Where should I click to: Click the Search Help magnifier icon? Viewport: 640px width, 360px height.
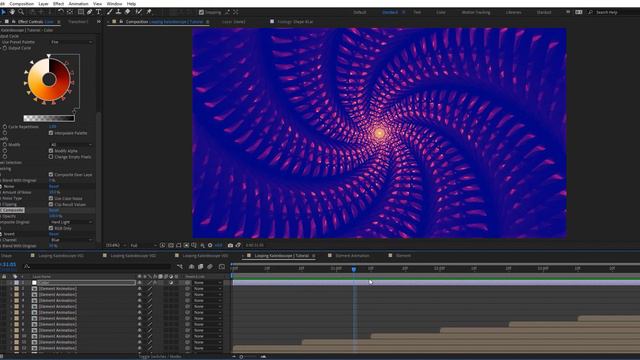[590, 12]
